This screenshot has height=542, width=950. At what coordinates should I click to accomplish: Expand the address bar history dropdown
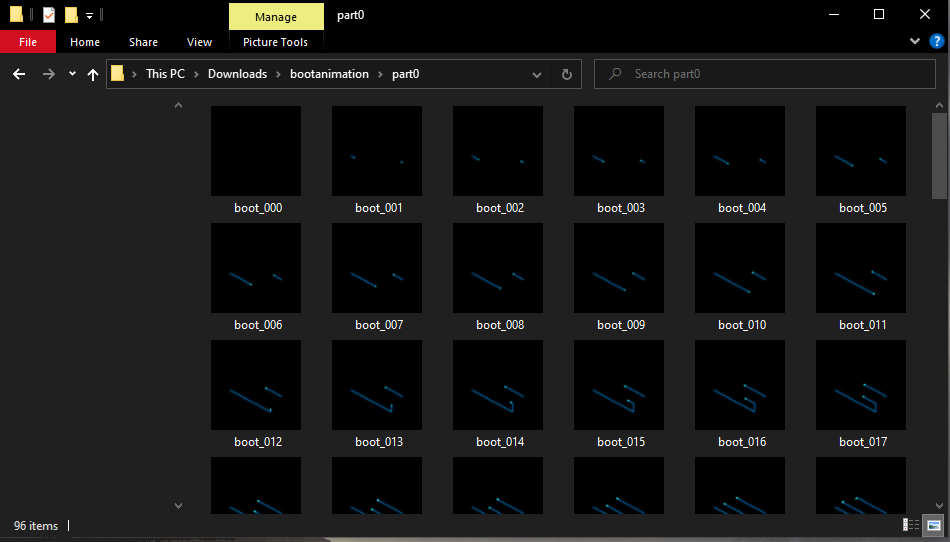537,74
